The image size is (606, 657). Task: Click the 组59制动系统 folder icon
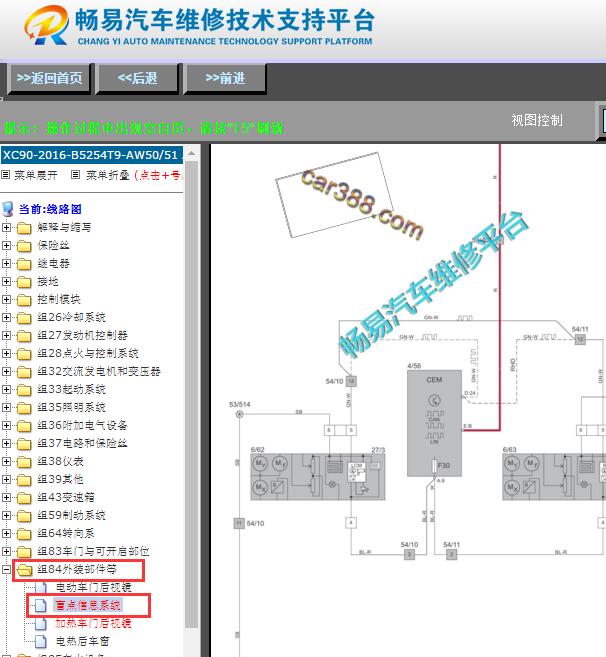point(24,516)
